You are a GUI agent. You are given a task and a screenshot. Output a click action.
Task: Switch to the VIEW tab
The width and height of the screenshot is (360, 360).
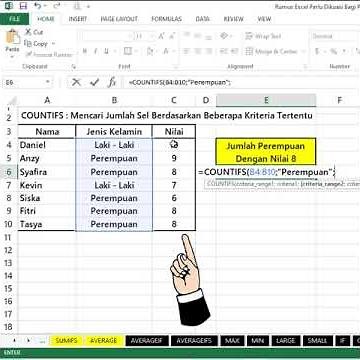click(x=264, y=19)
